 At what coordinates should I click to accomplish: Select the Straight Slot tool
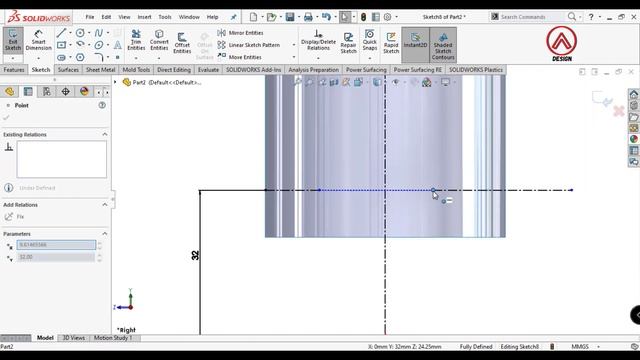click(61, 57)
